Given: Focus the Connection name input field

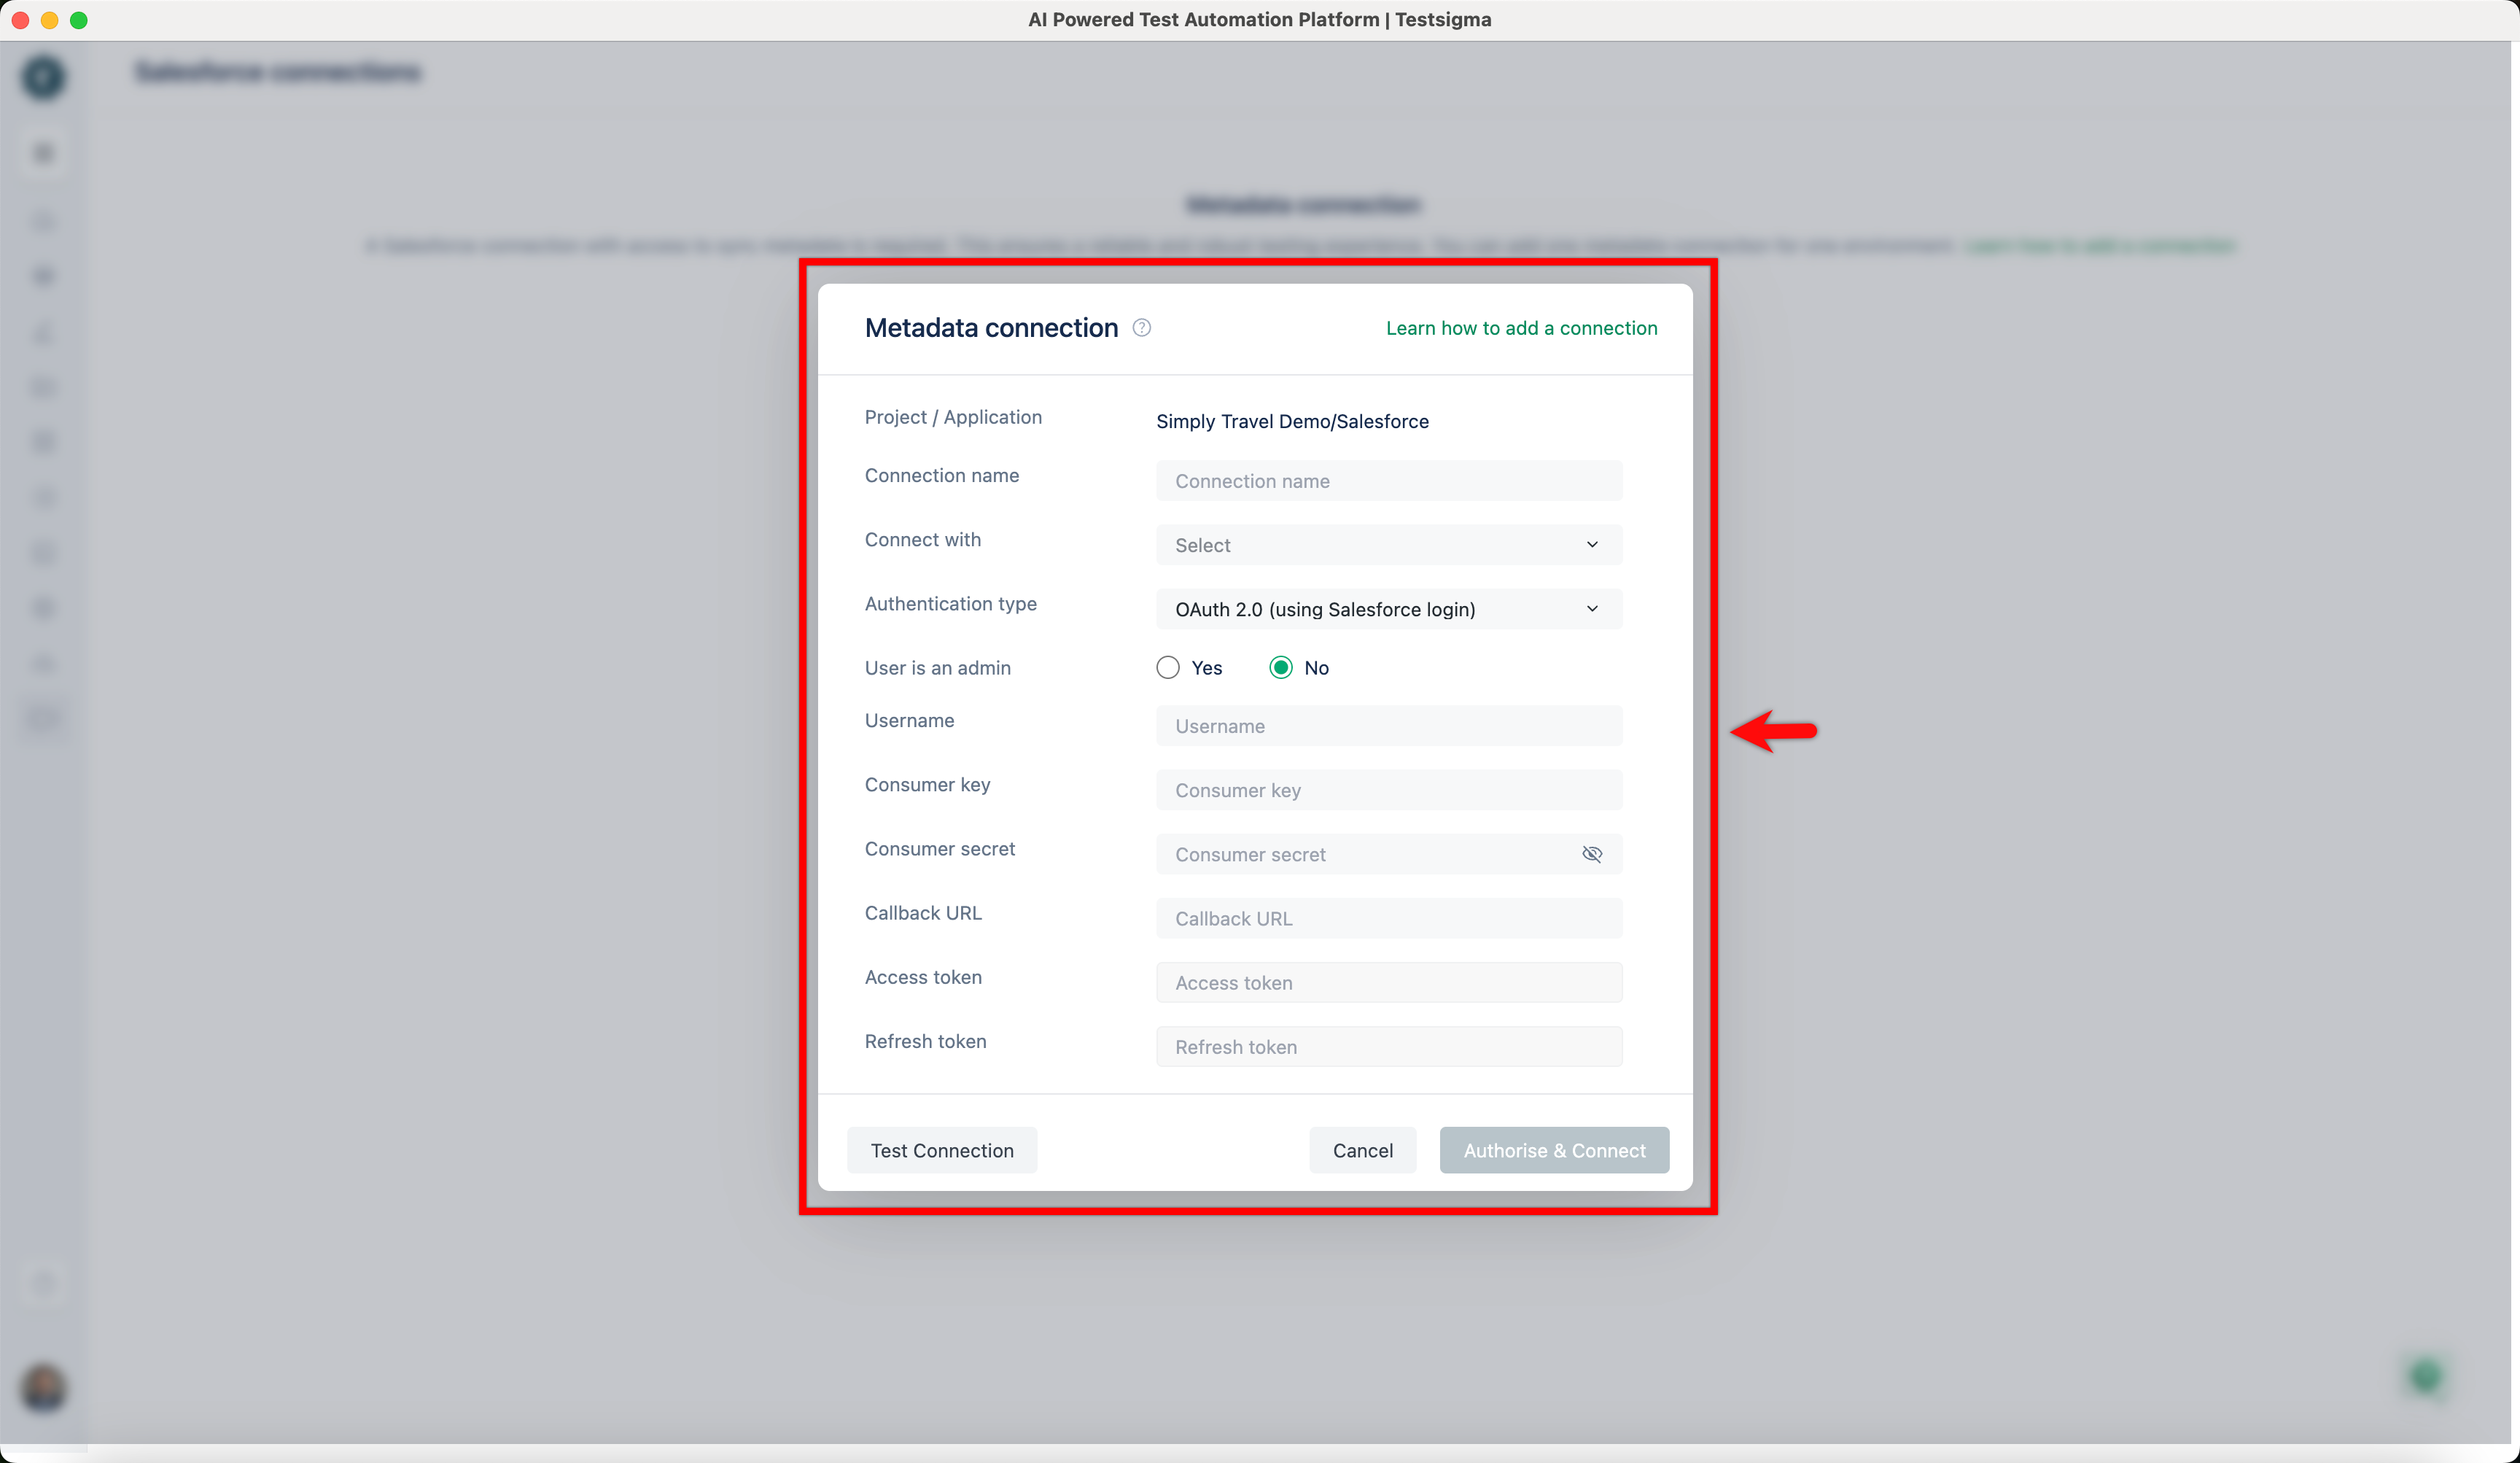Looking at the screenshot, I should 1388,481.
